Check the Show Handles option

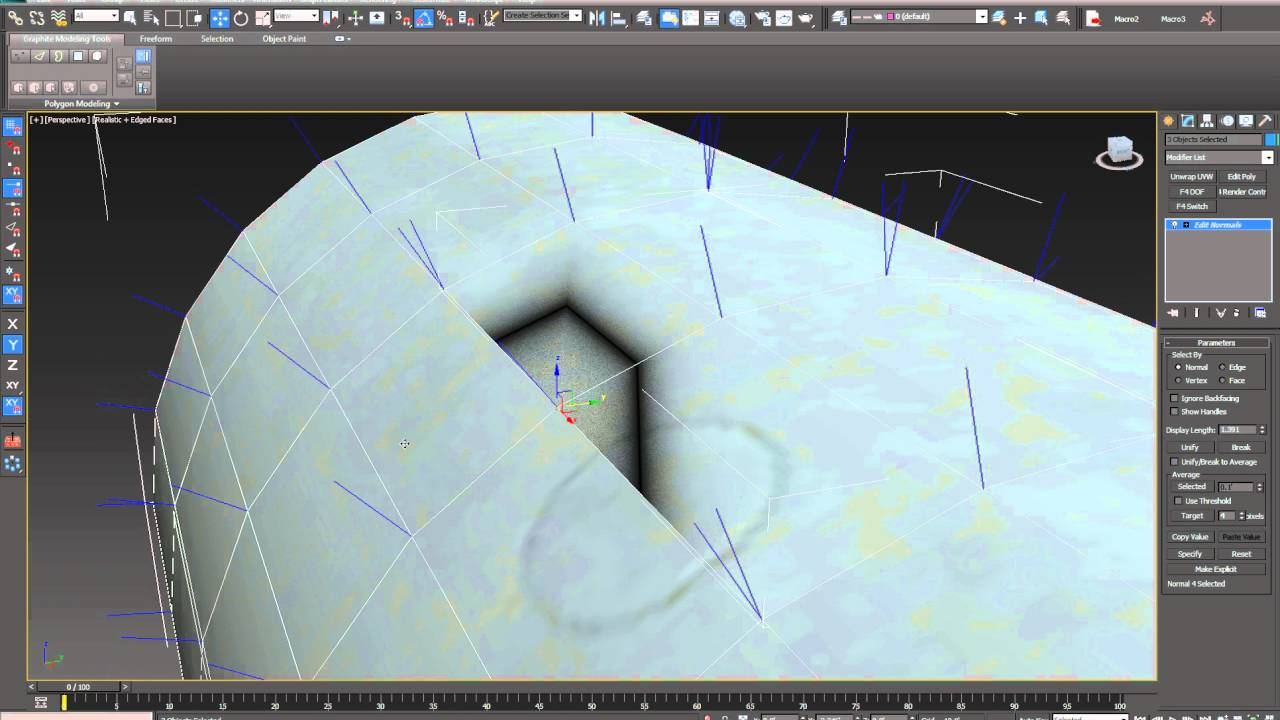pos(1175,411)
